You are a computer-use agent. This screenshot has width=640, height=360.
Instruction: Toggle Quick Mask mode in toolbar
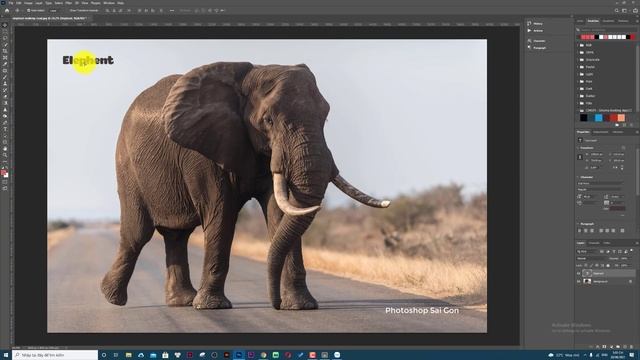coord(5,182)
